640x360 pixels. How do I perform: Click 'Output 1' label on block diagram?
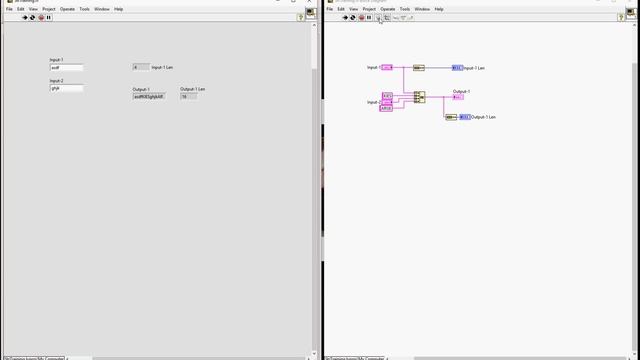(462, 91)
